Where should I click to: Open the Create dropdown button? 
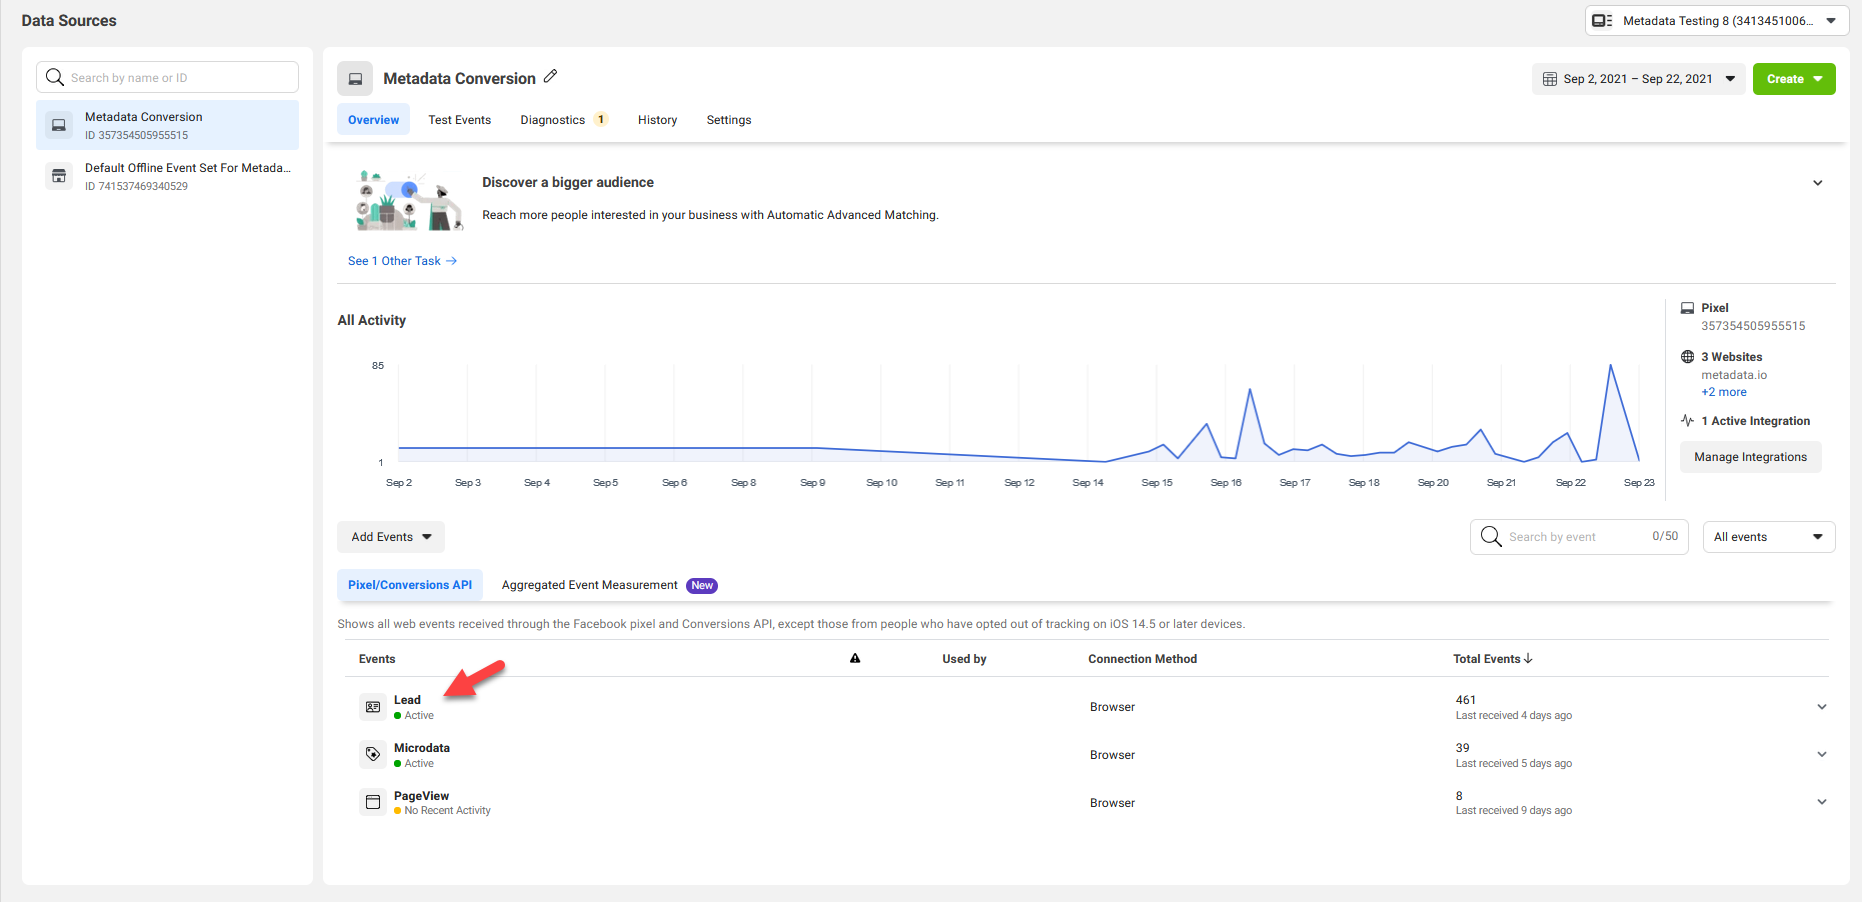(x=1794, y=79)
